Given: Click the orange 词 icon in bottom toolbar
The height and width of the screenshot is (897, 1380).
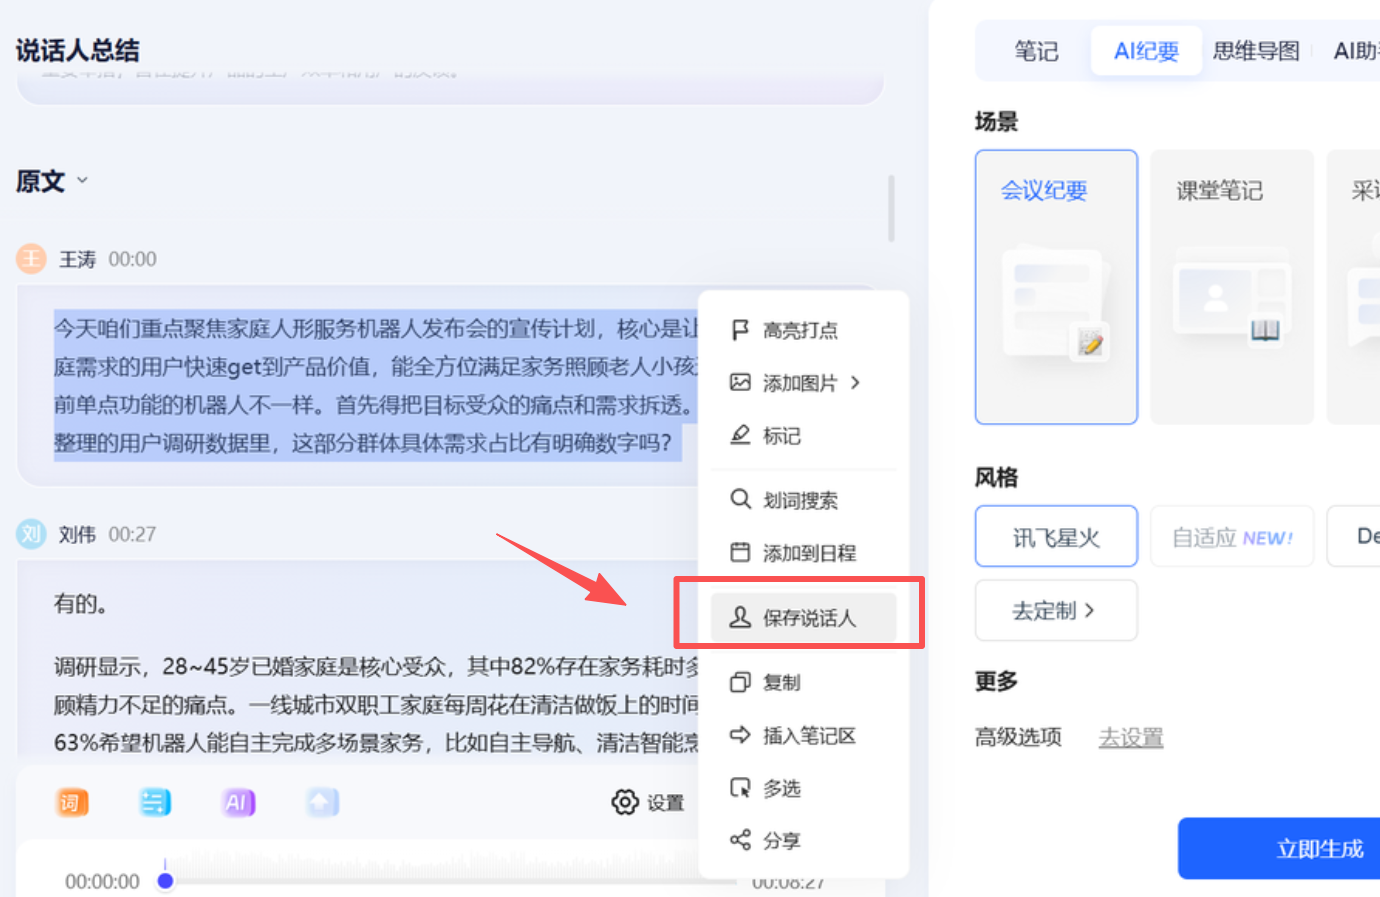Looking at the screenshot, I should [71, 802].
